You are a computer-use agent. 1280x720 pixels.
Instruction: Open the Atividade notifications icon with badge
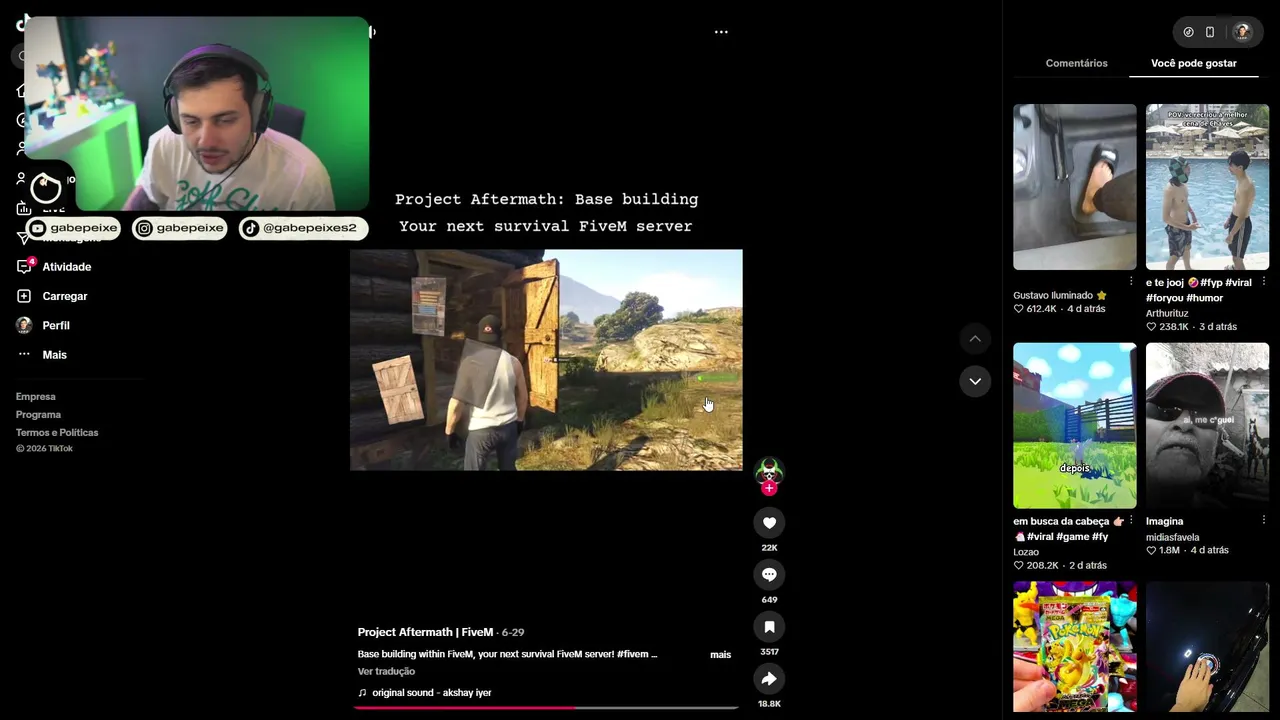24,267
